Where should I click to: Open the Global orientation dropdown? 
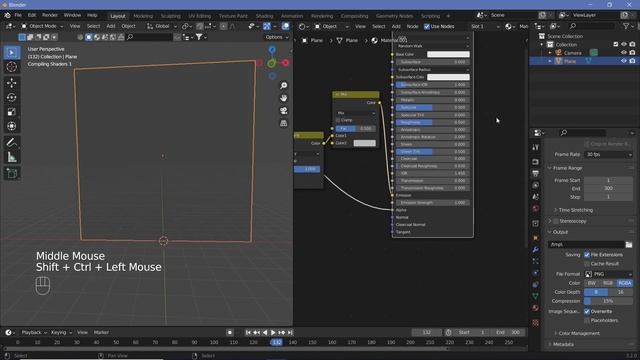coord(162,26)
